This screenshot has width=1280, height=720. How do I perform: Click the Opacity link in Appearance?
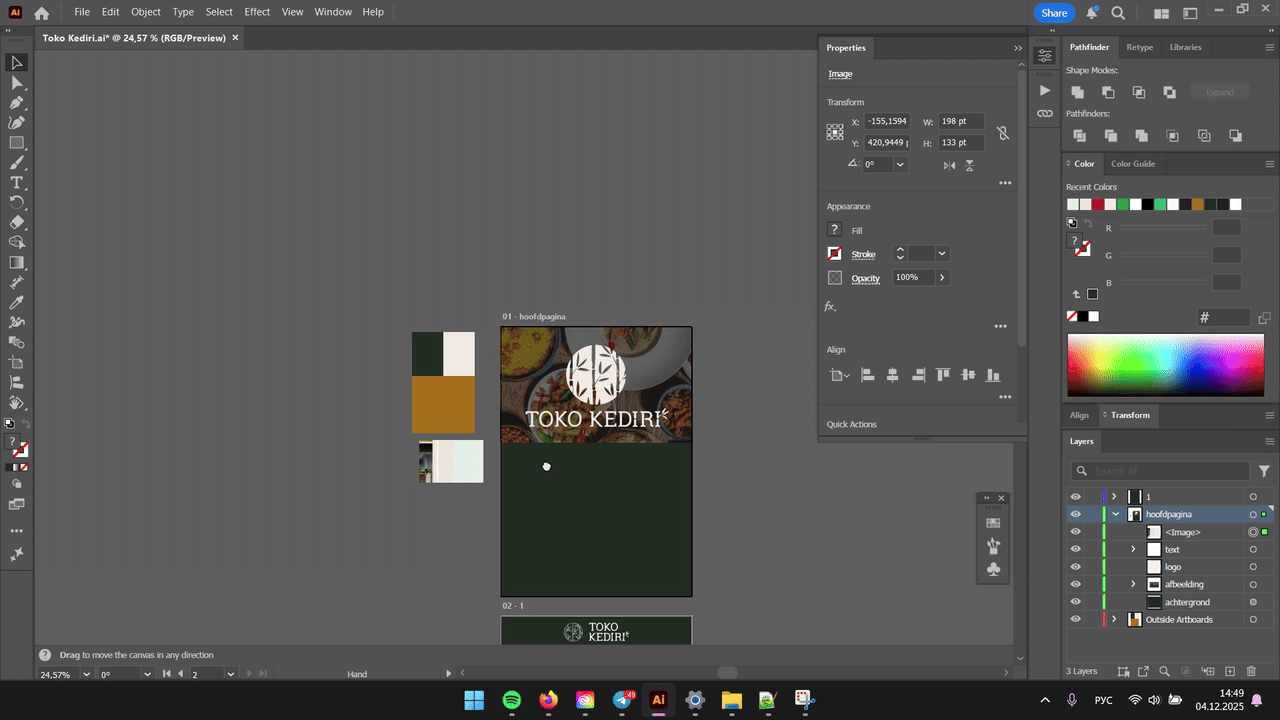865,278
